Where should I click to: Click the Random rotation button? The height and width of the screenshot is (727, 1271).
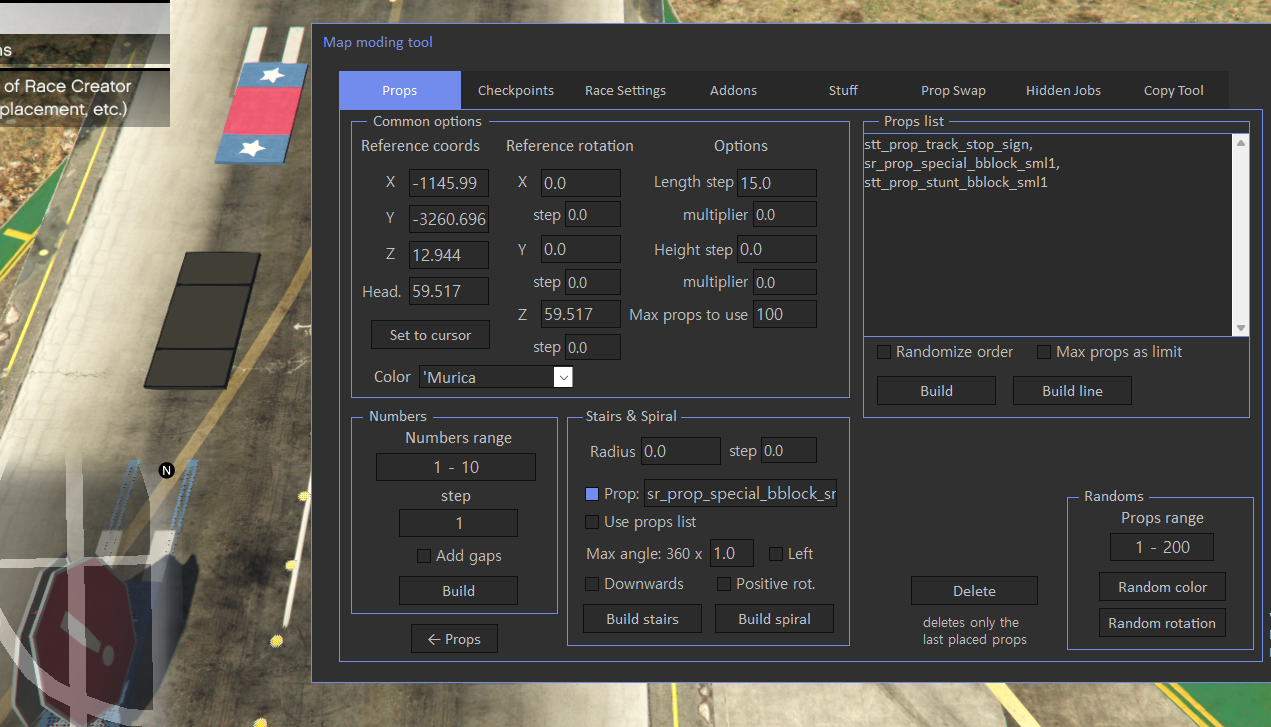[x=1162, y=623]
